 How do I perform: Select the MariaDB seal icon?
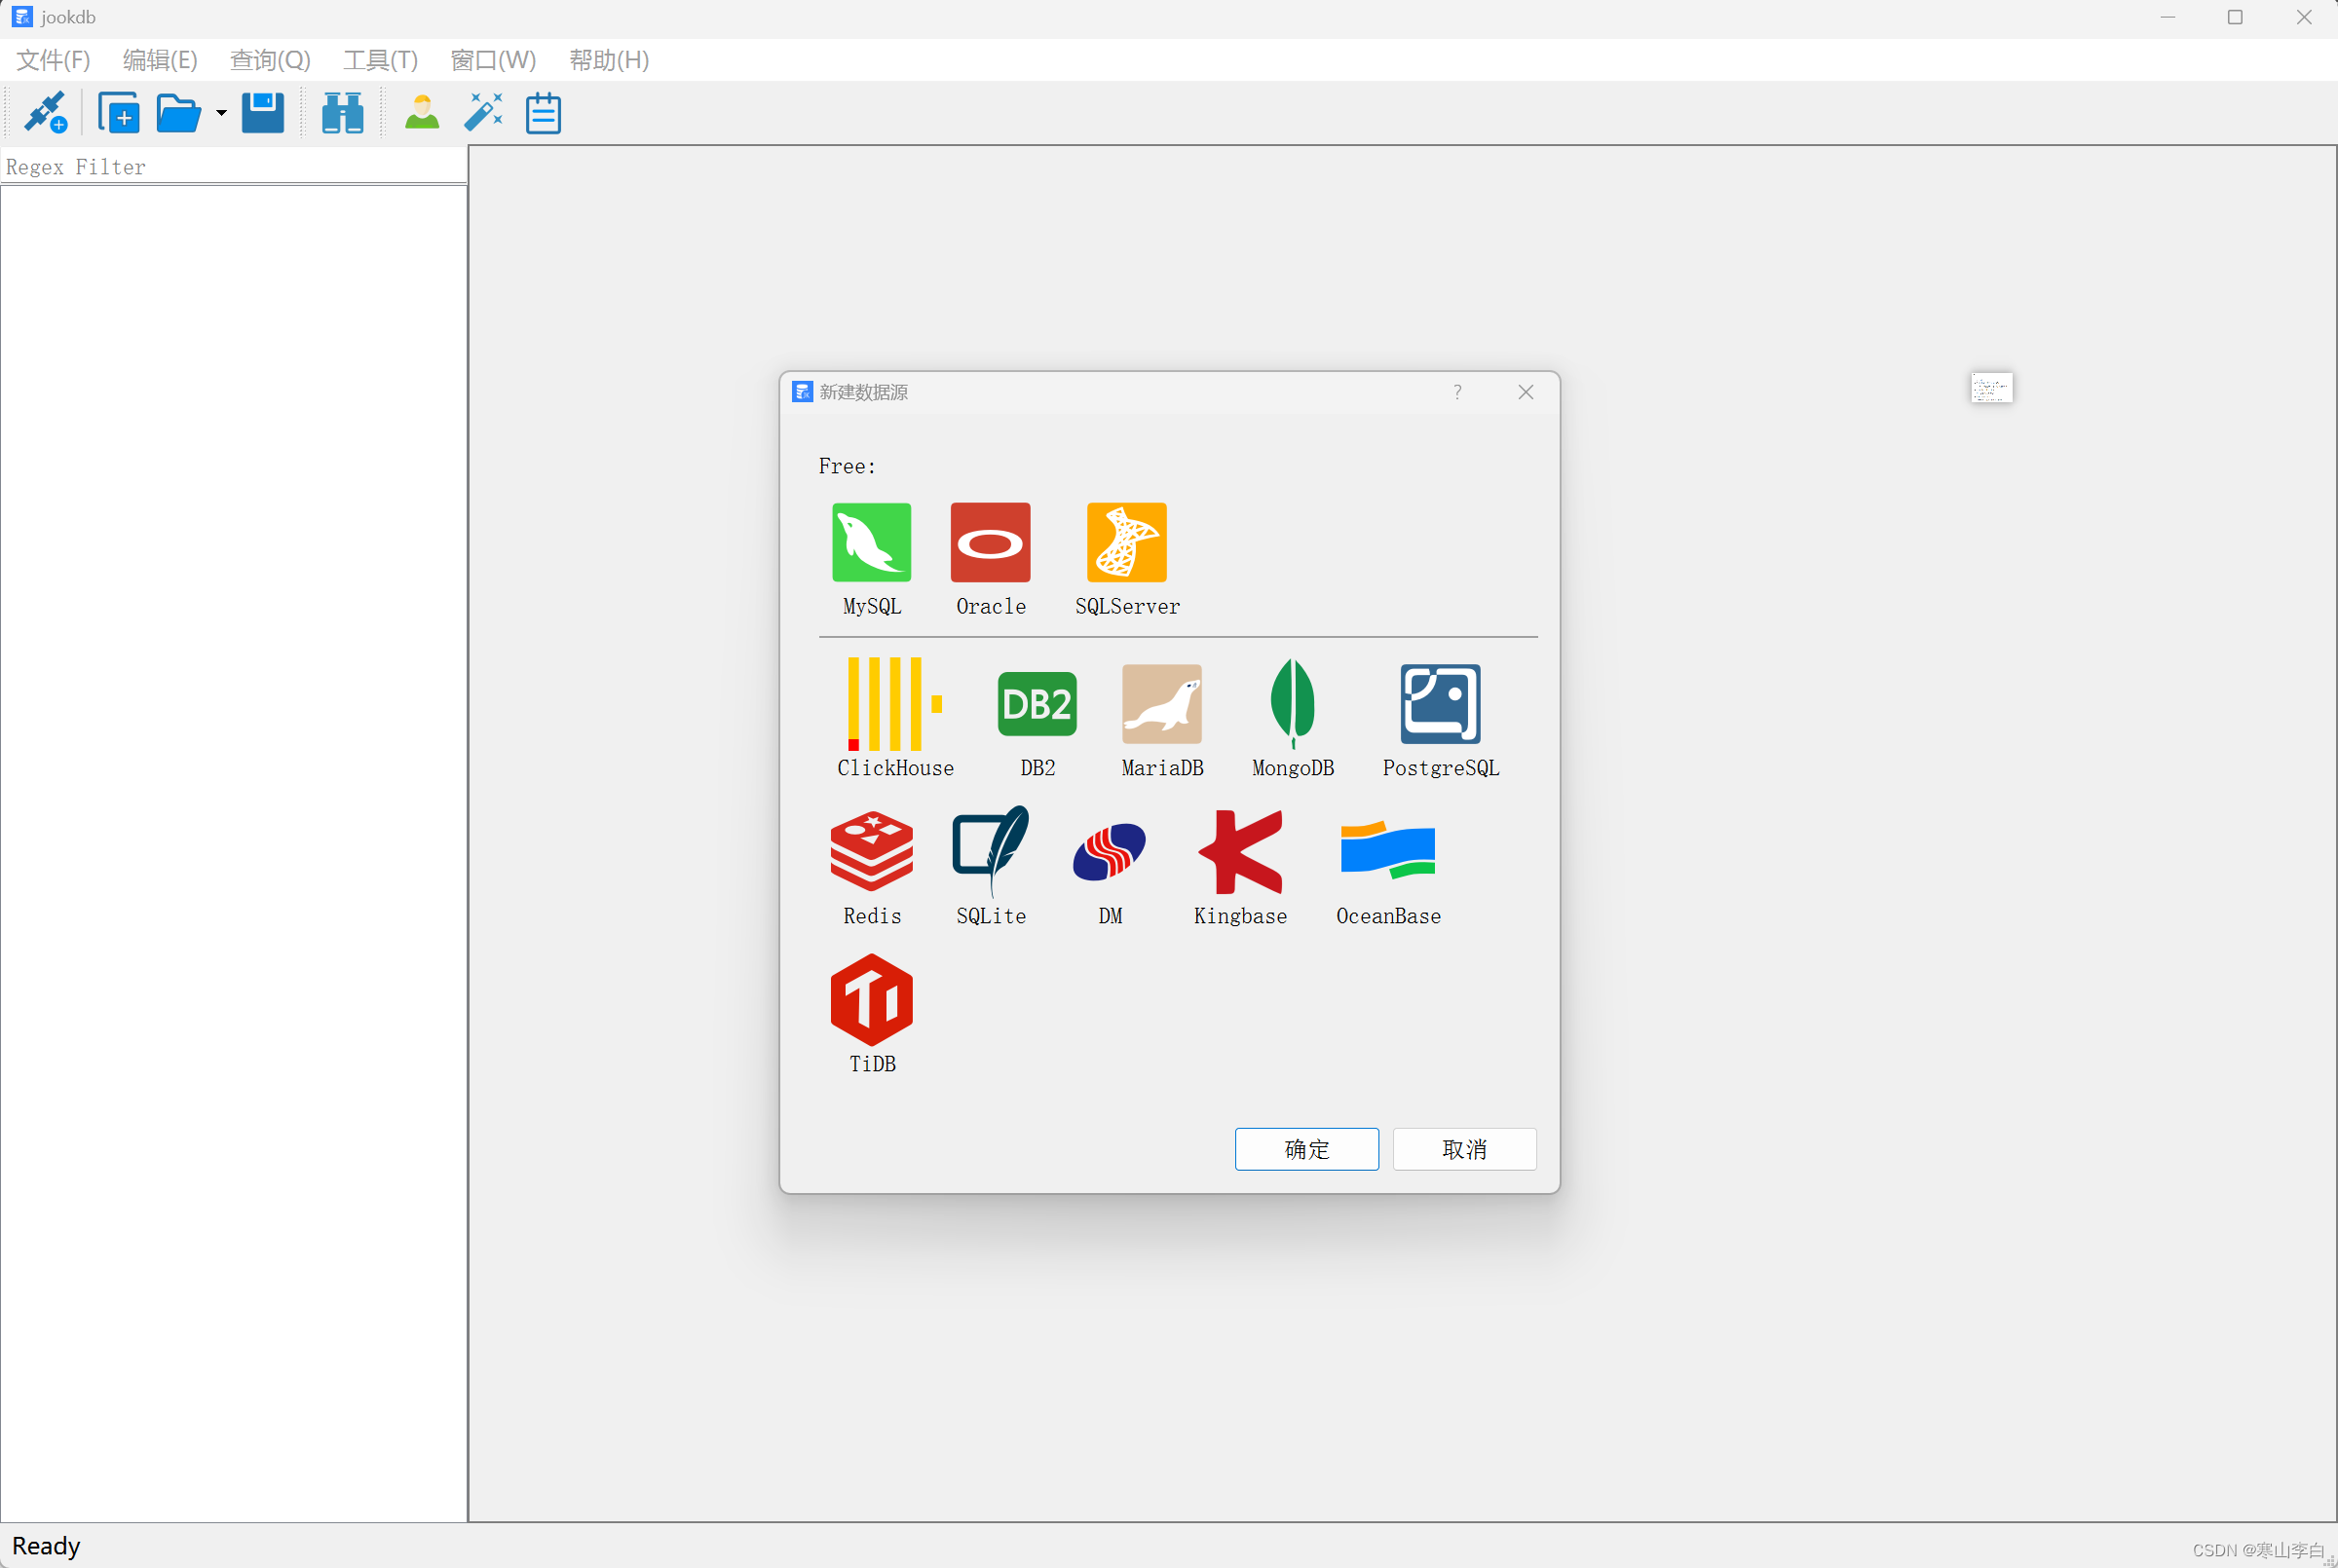1161,704
